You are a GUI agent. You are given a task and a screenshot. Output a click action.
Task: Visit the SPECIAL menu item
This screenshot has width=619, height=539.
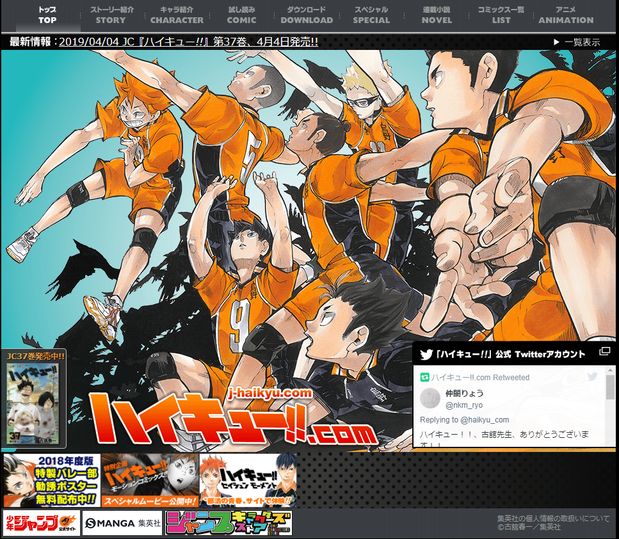tap(371, 16)
